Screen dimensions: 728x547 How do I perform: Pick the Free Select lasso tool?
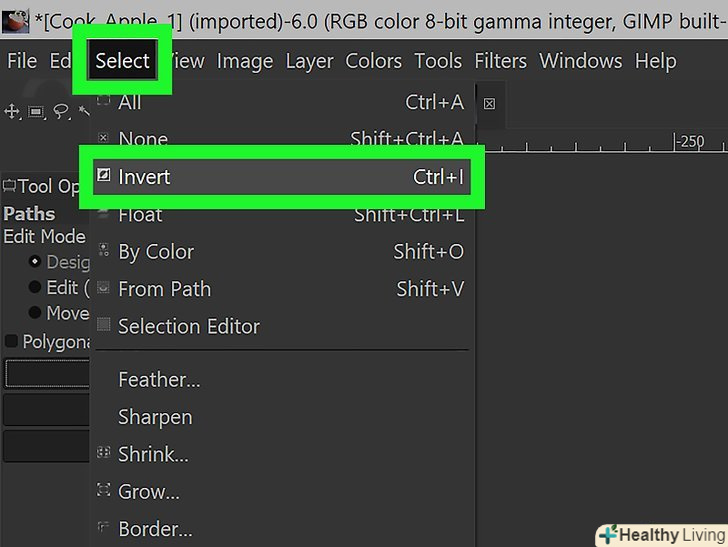tap(60, 111)
